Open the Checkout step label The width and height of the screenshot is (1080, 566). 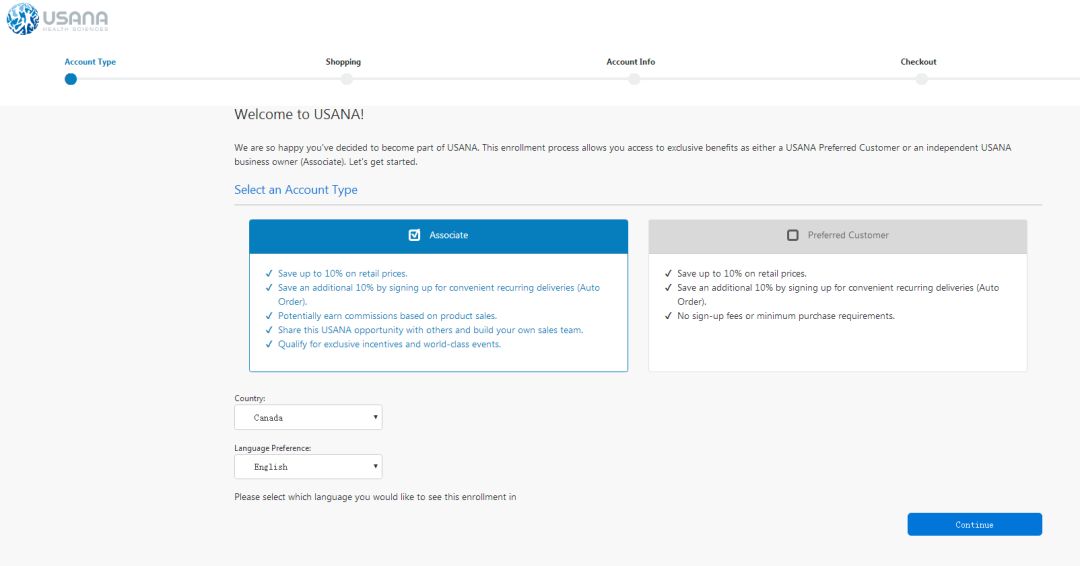[x=918, y=62]
